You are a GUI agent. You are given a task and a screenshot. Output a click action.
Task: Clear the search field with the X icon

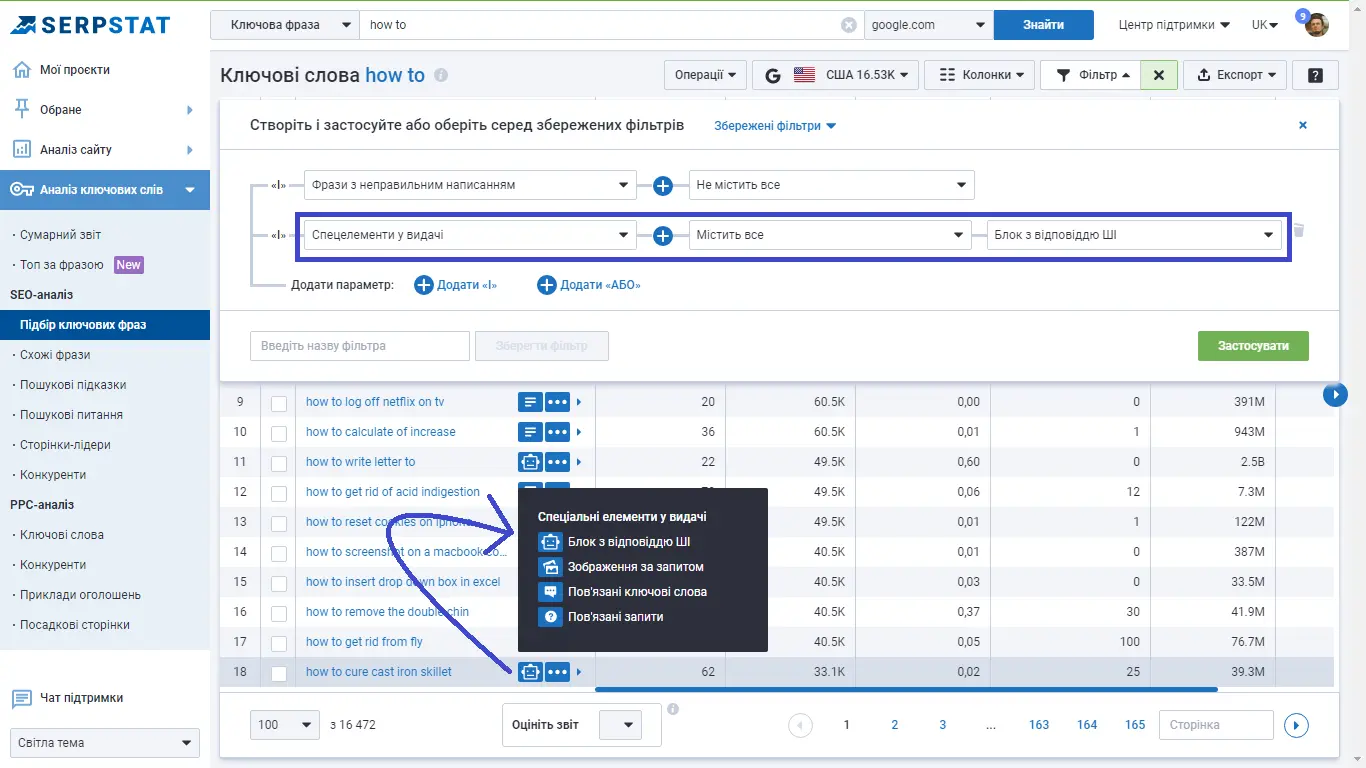coord(849,25)
